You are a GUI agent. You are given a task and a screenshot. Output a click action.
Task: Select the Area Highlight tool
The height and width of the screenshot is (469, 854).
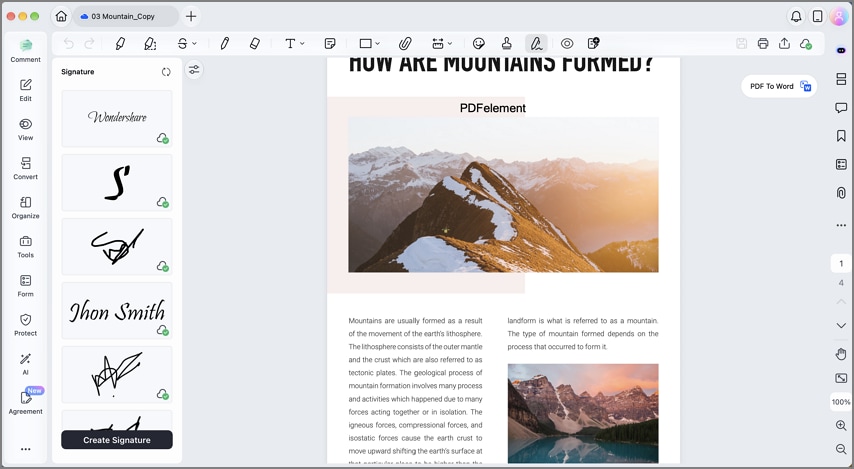pyautogui.click(x=150, y=44)
